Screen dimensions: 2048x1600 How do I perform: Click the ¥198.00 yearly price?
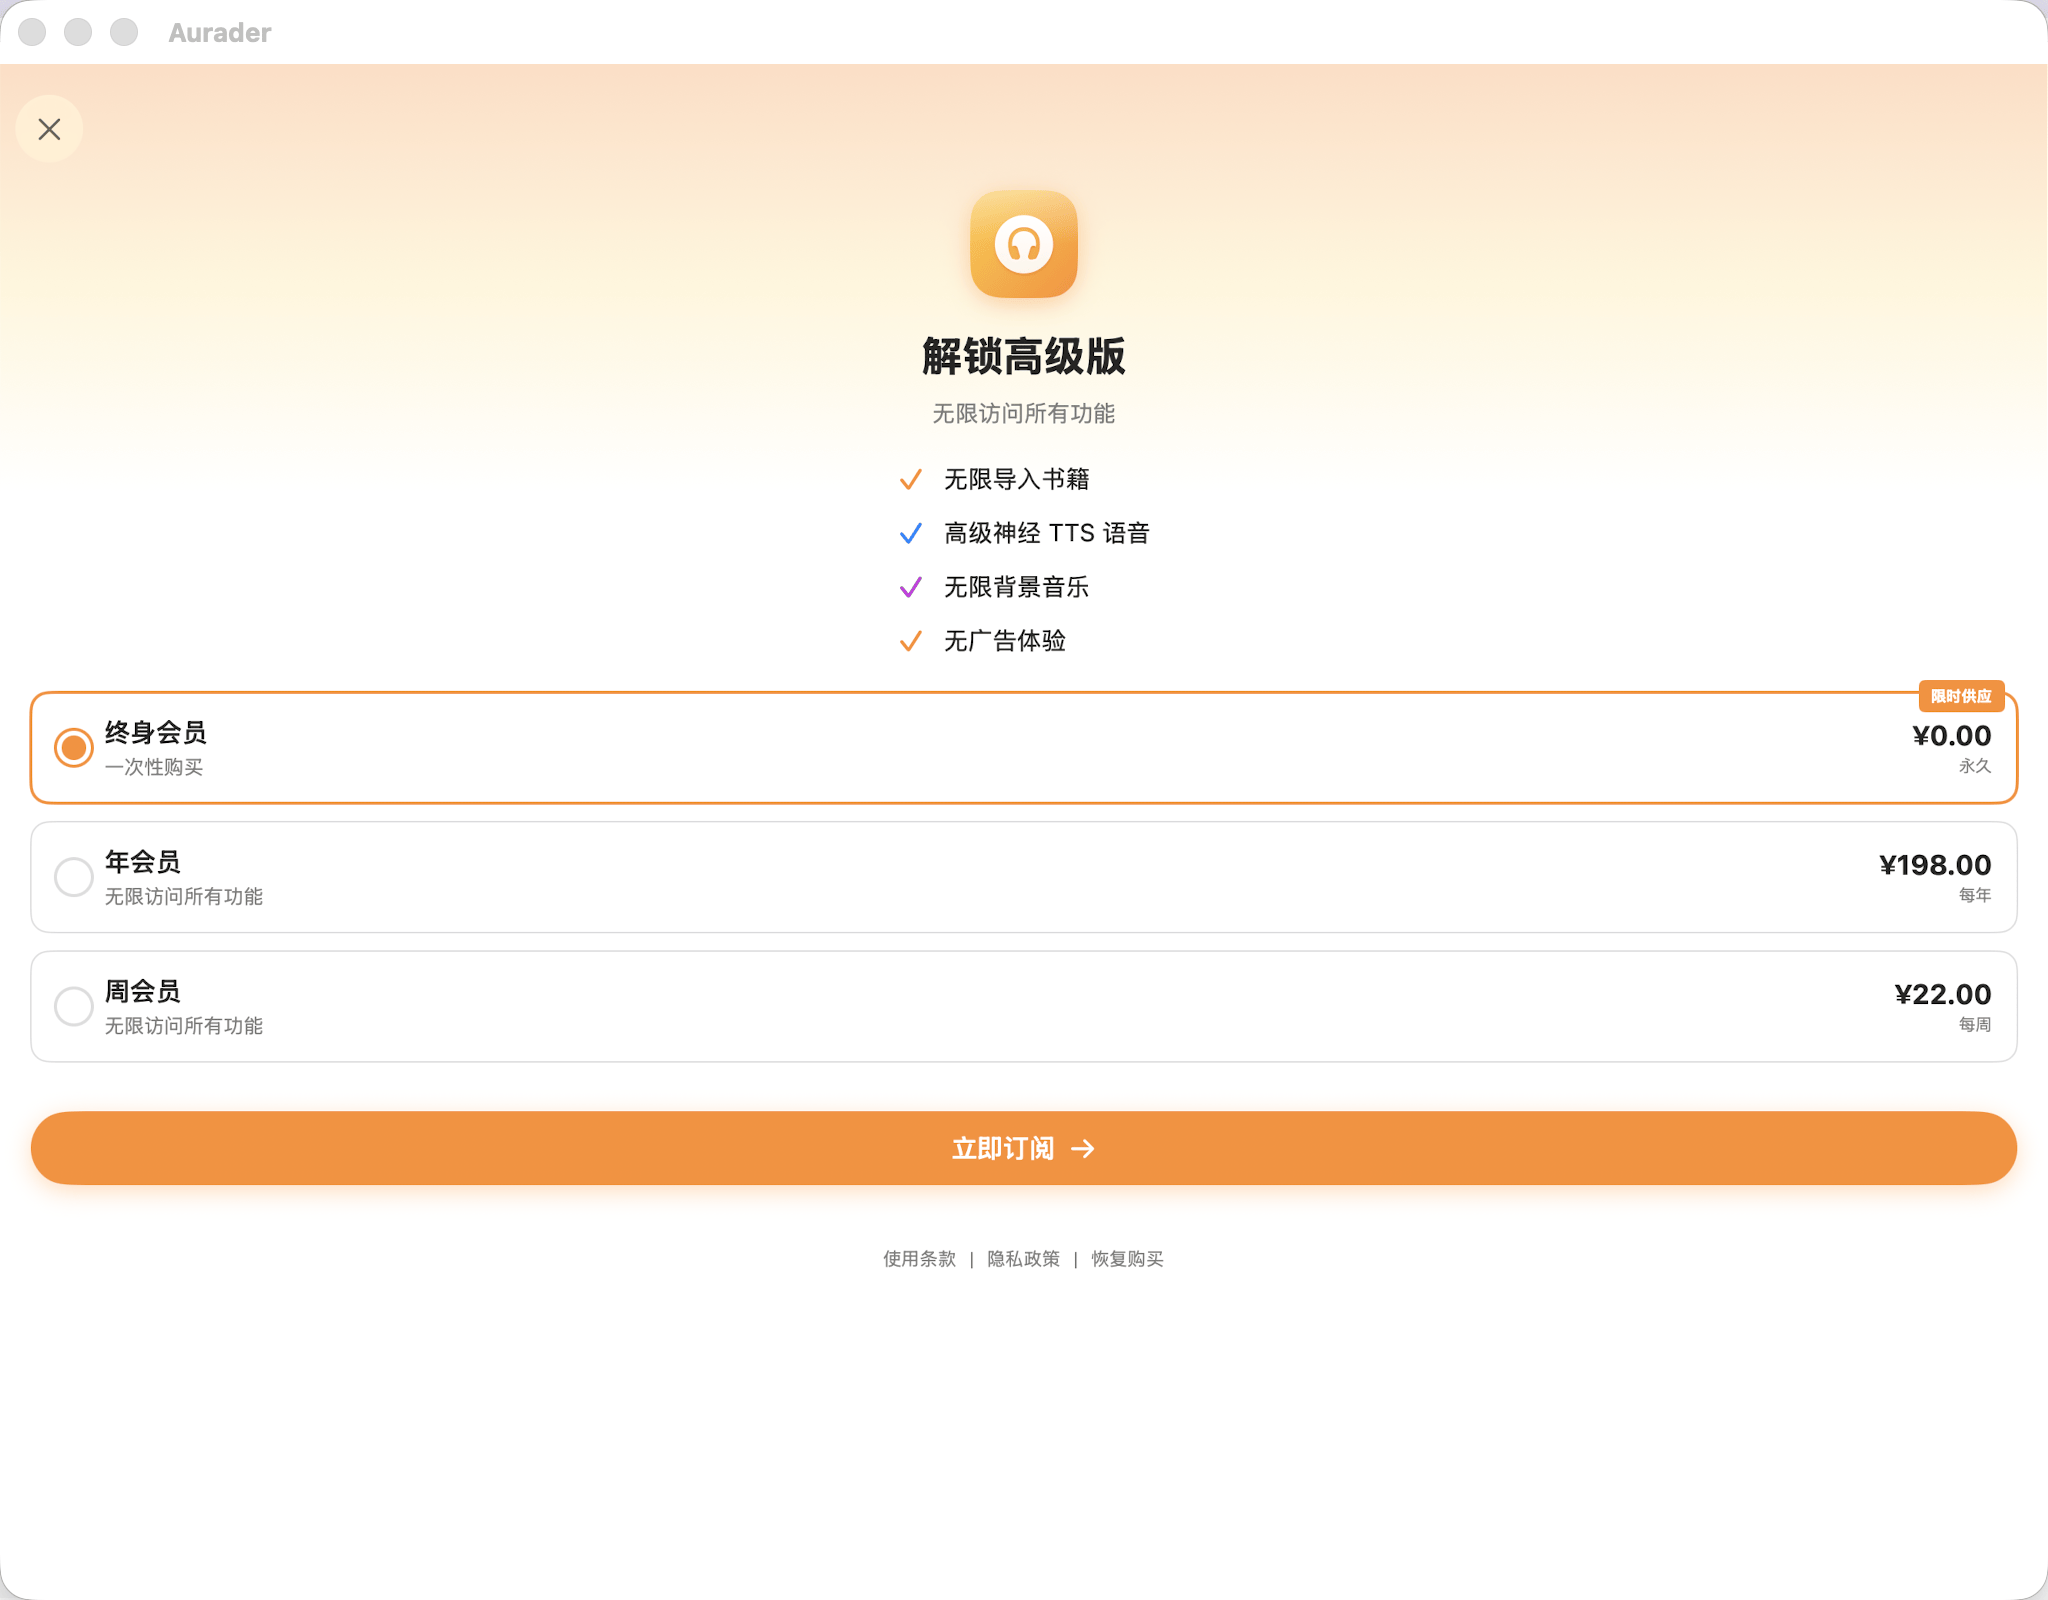(1934, 865)
